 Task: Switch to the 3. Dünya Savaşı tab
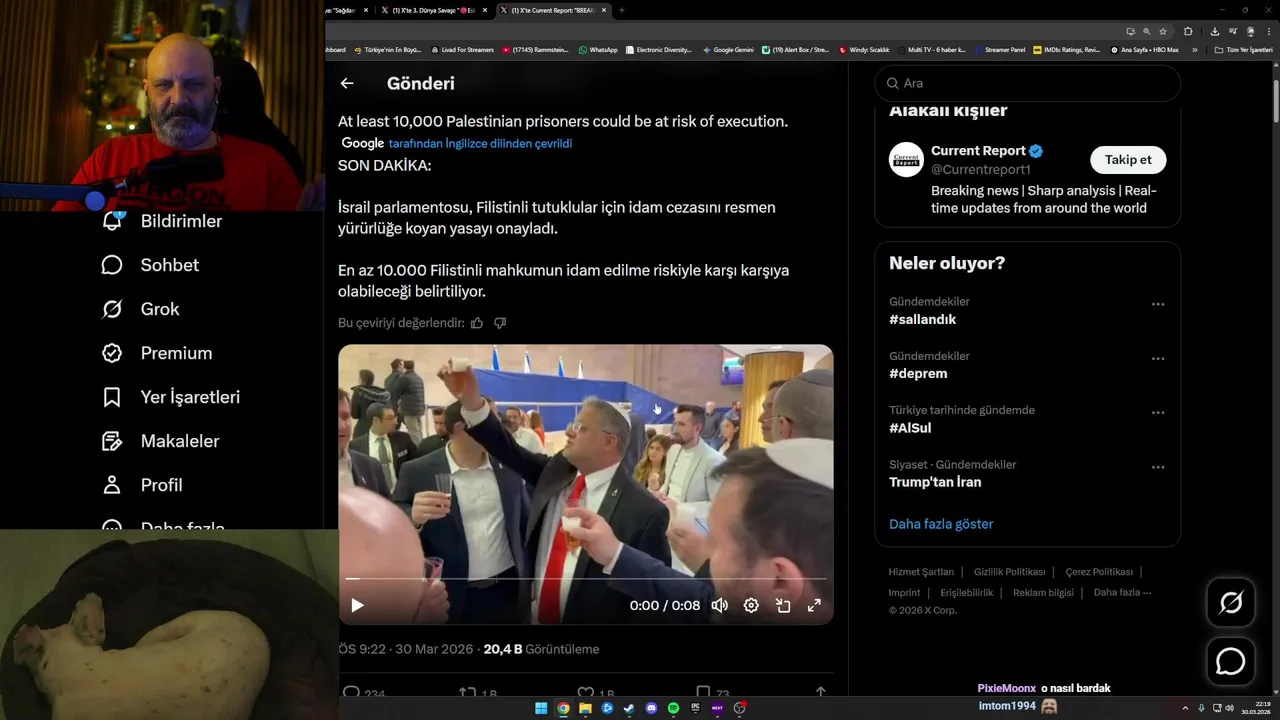(433, 10)
